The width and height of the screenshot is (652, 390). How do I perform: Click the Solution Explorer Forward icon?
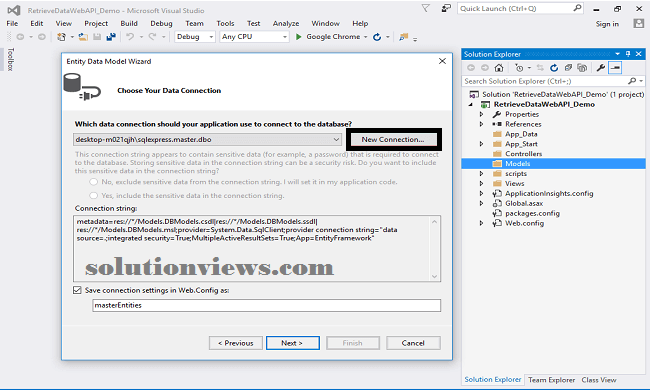[485, 68]
